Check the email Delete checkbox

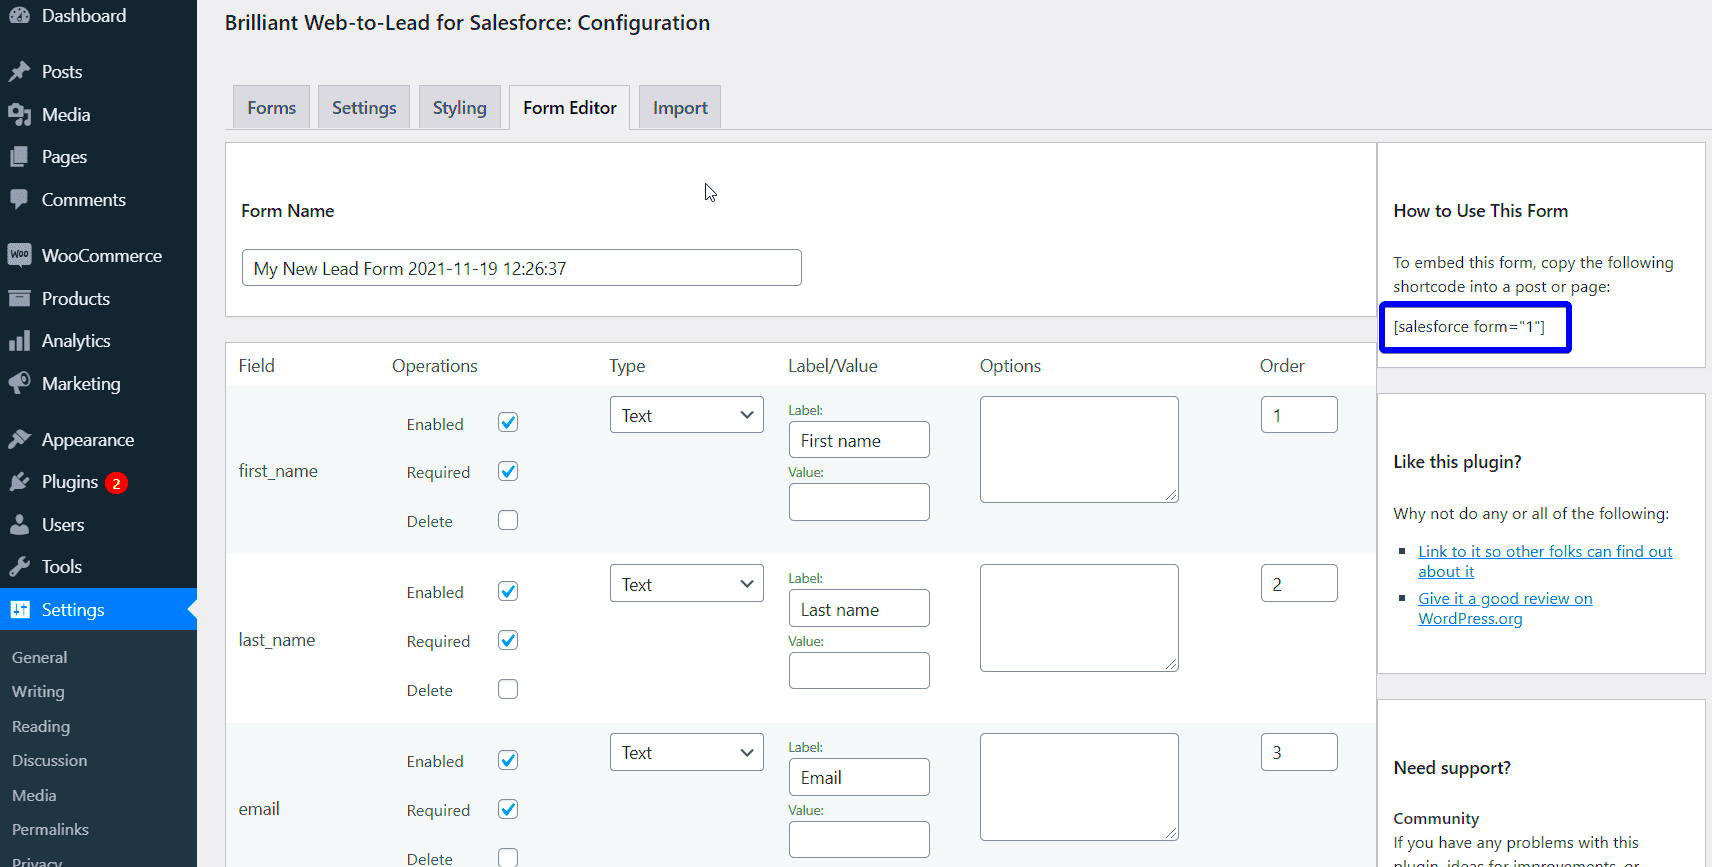pyautogui.click(x=508, y=857)
